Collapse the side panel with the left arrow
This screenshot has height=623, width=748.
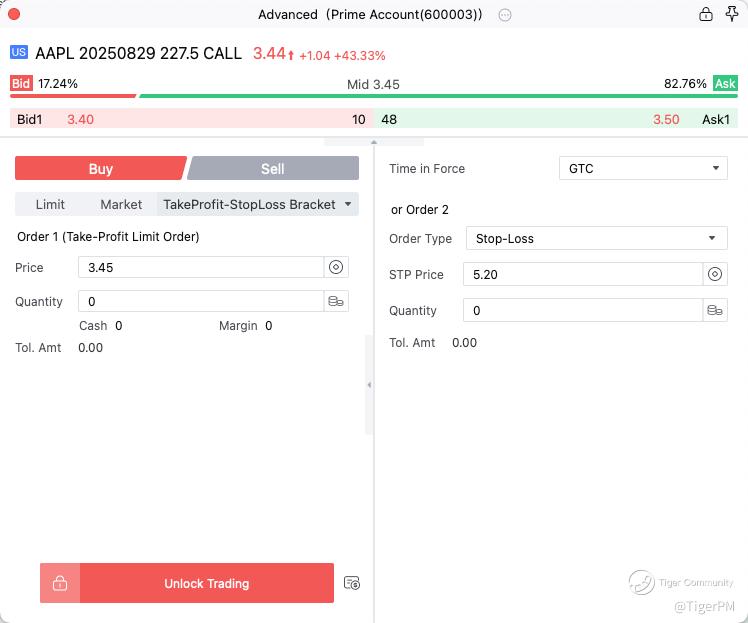coord(369,384)
